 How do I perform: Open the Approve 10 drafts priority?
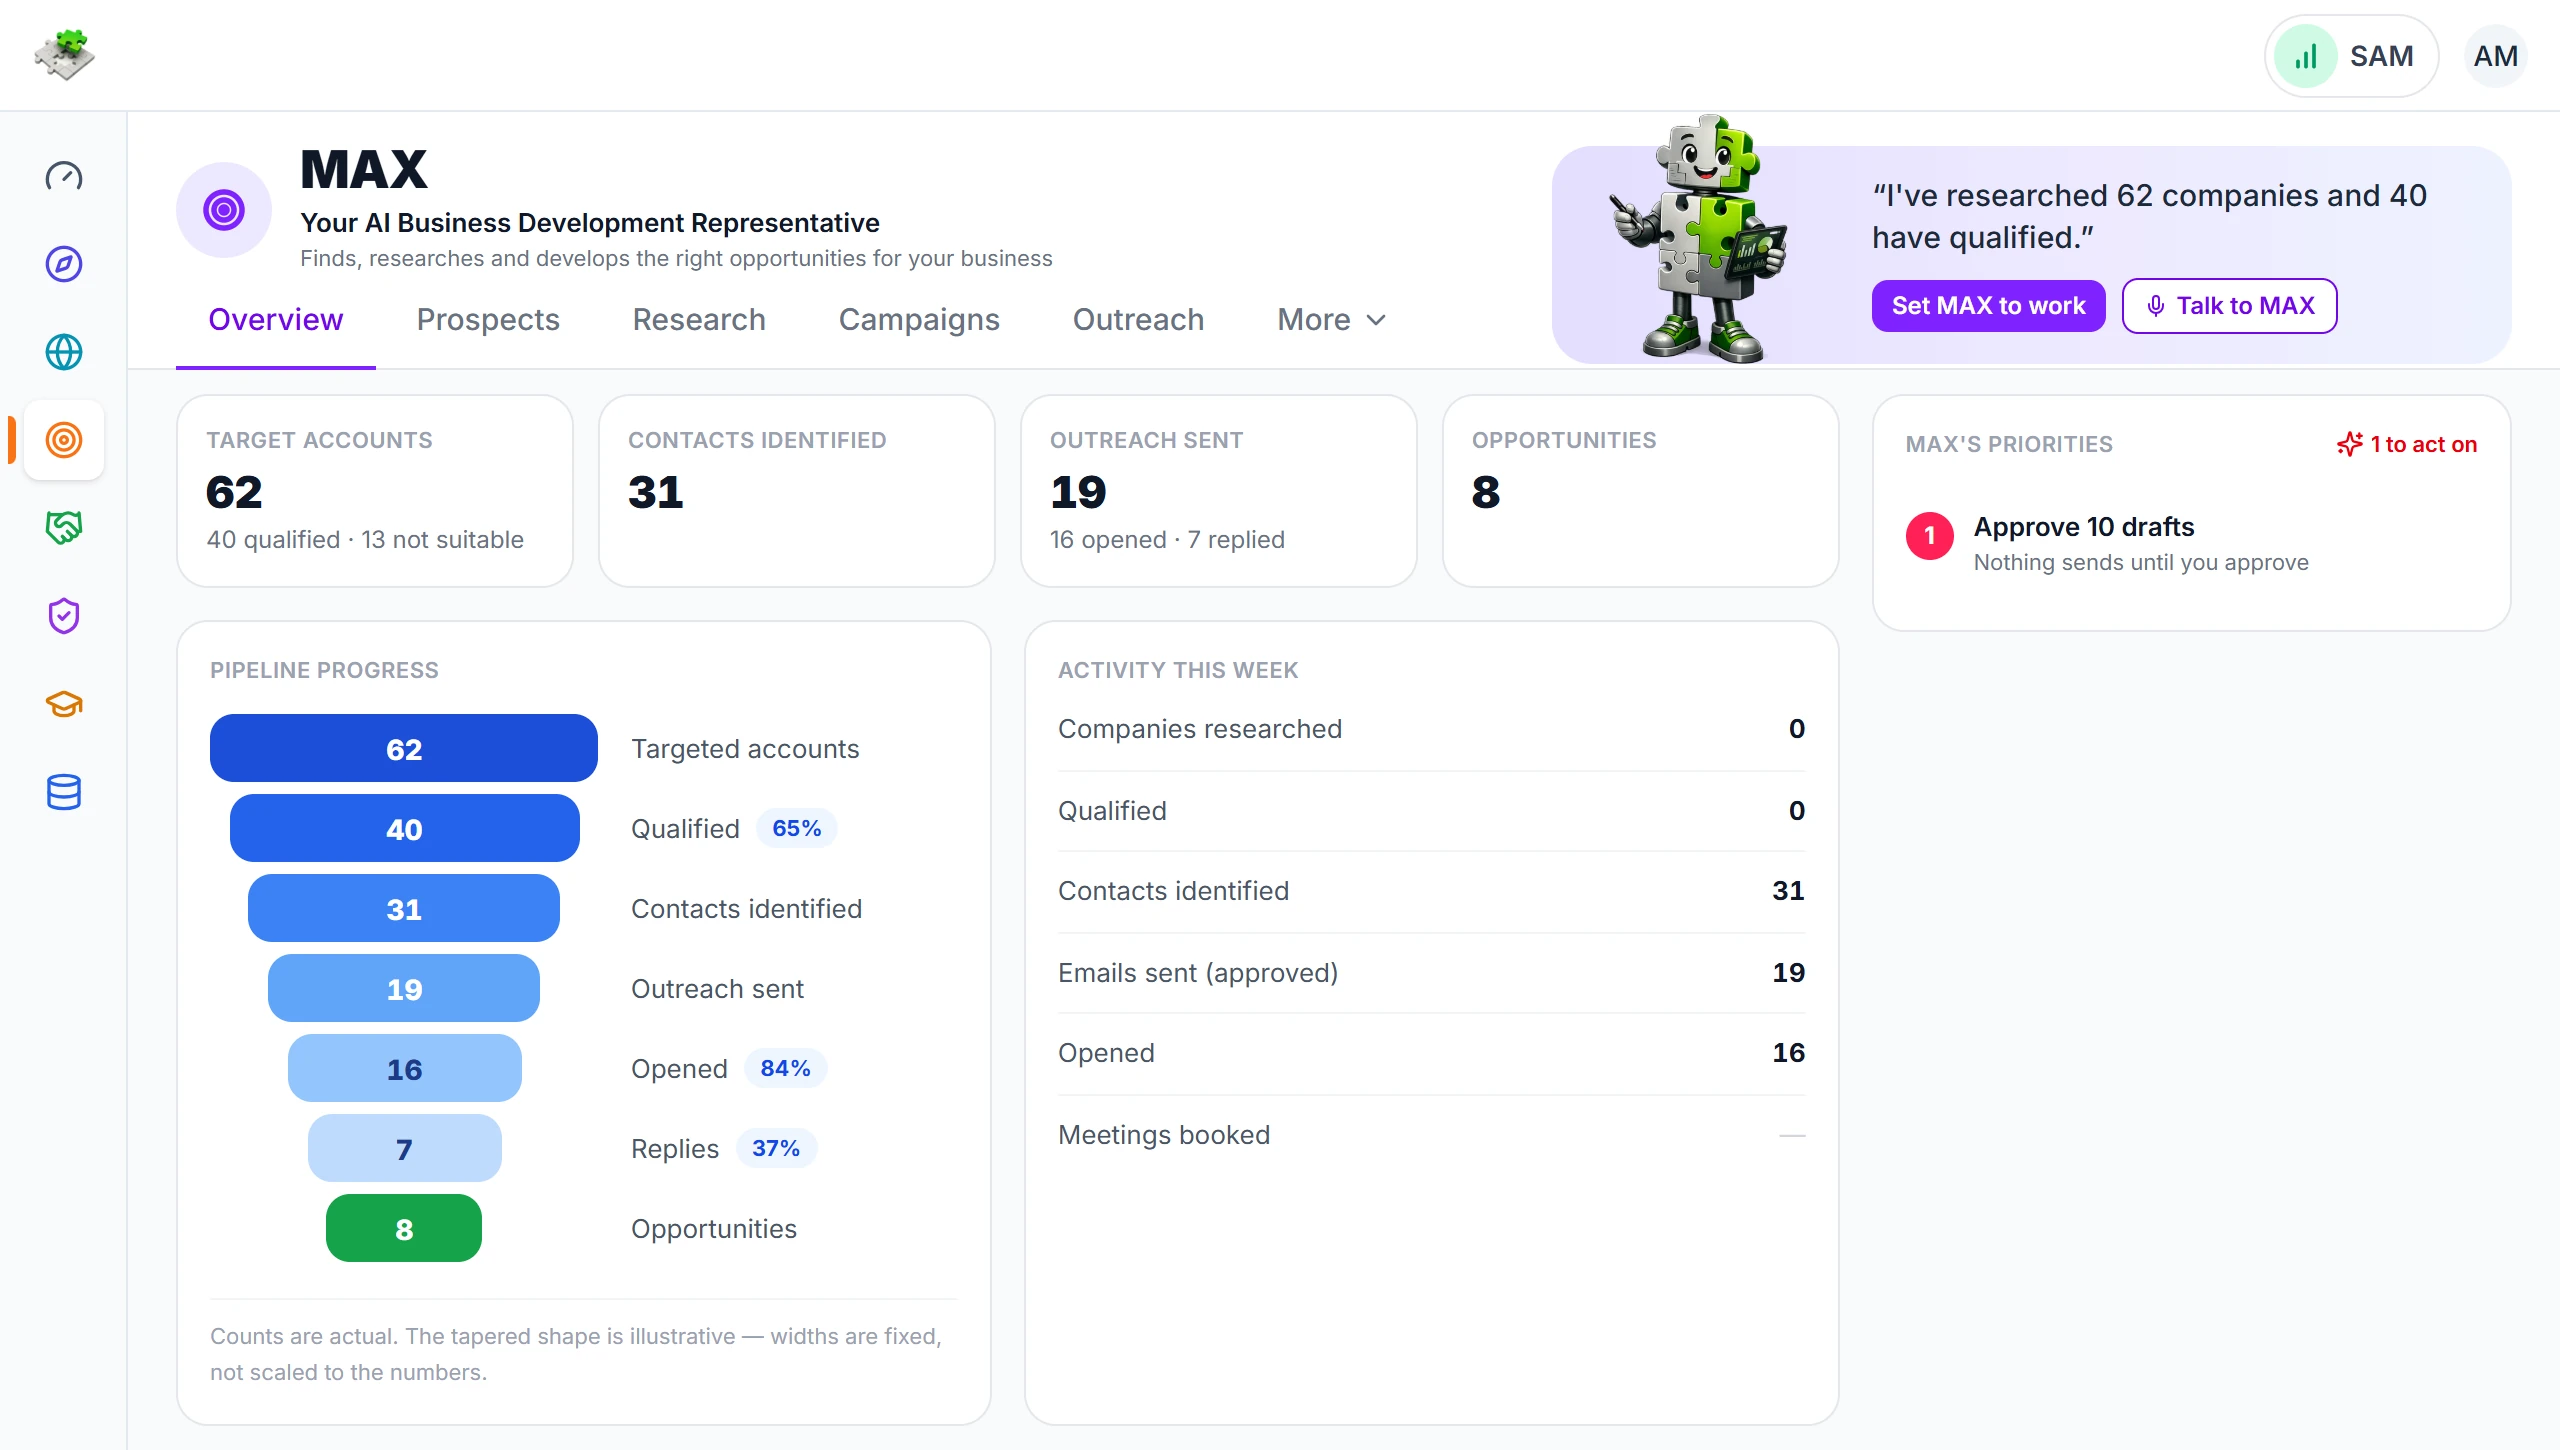[2191, 543]
